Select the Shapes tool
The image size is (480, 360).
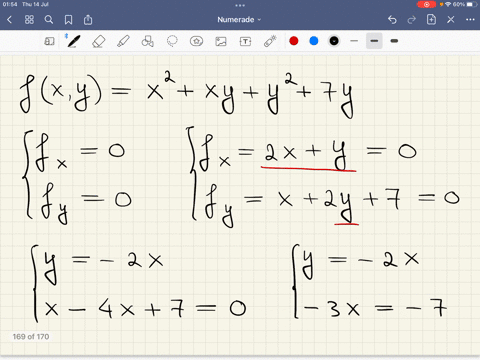pyautogui.click(x=148, y=41)
